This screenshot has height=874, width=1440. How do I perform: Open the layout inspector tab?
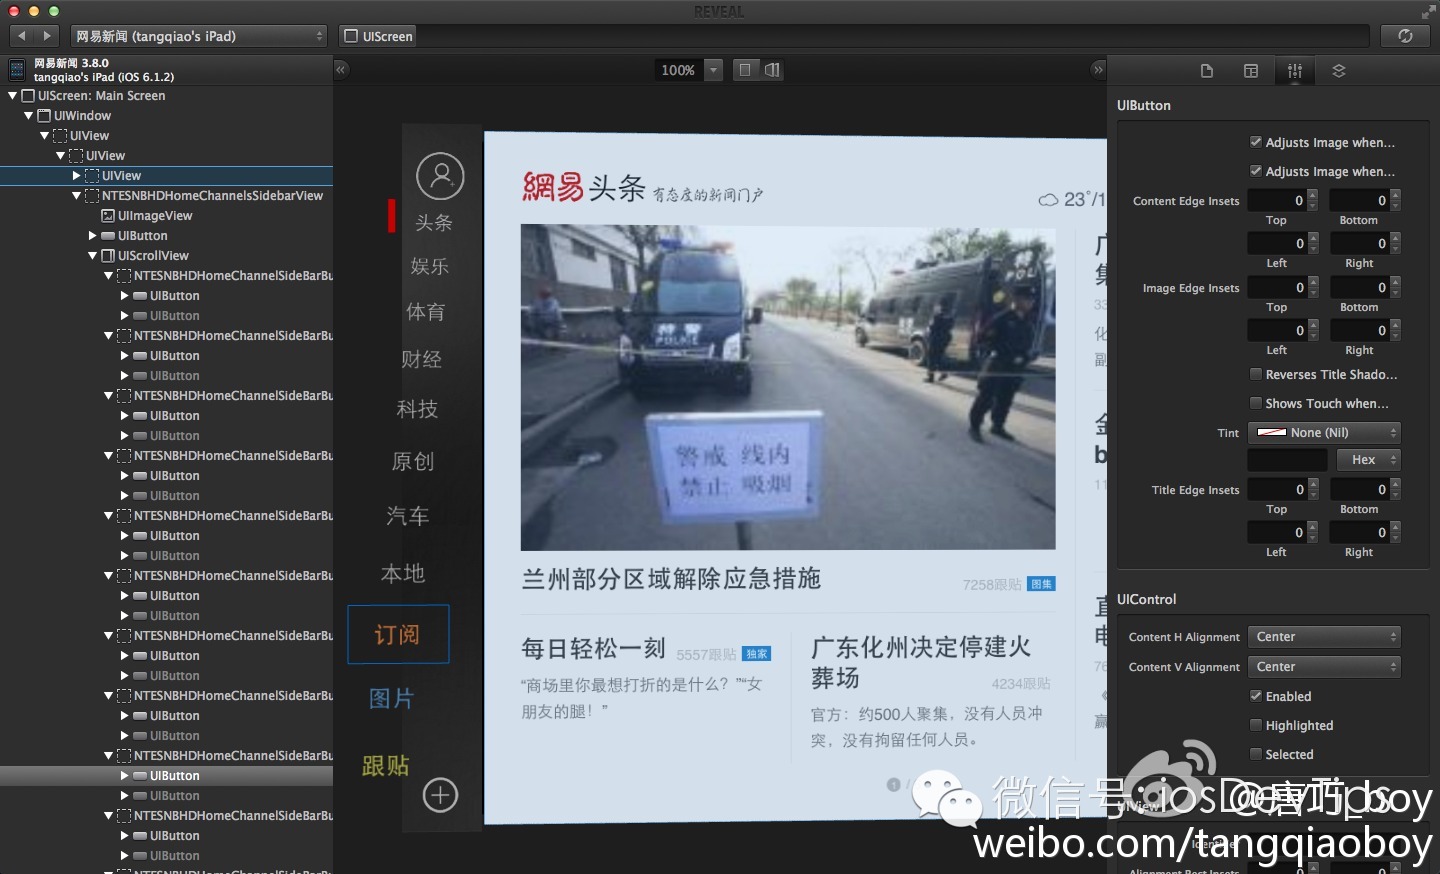[1251, 71]
